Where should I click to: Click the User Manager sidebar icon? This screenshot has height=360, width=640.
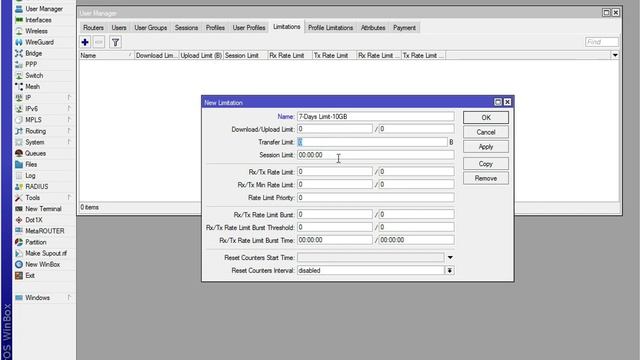click(19, 9)
